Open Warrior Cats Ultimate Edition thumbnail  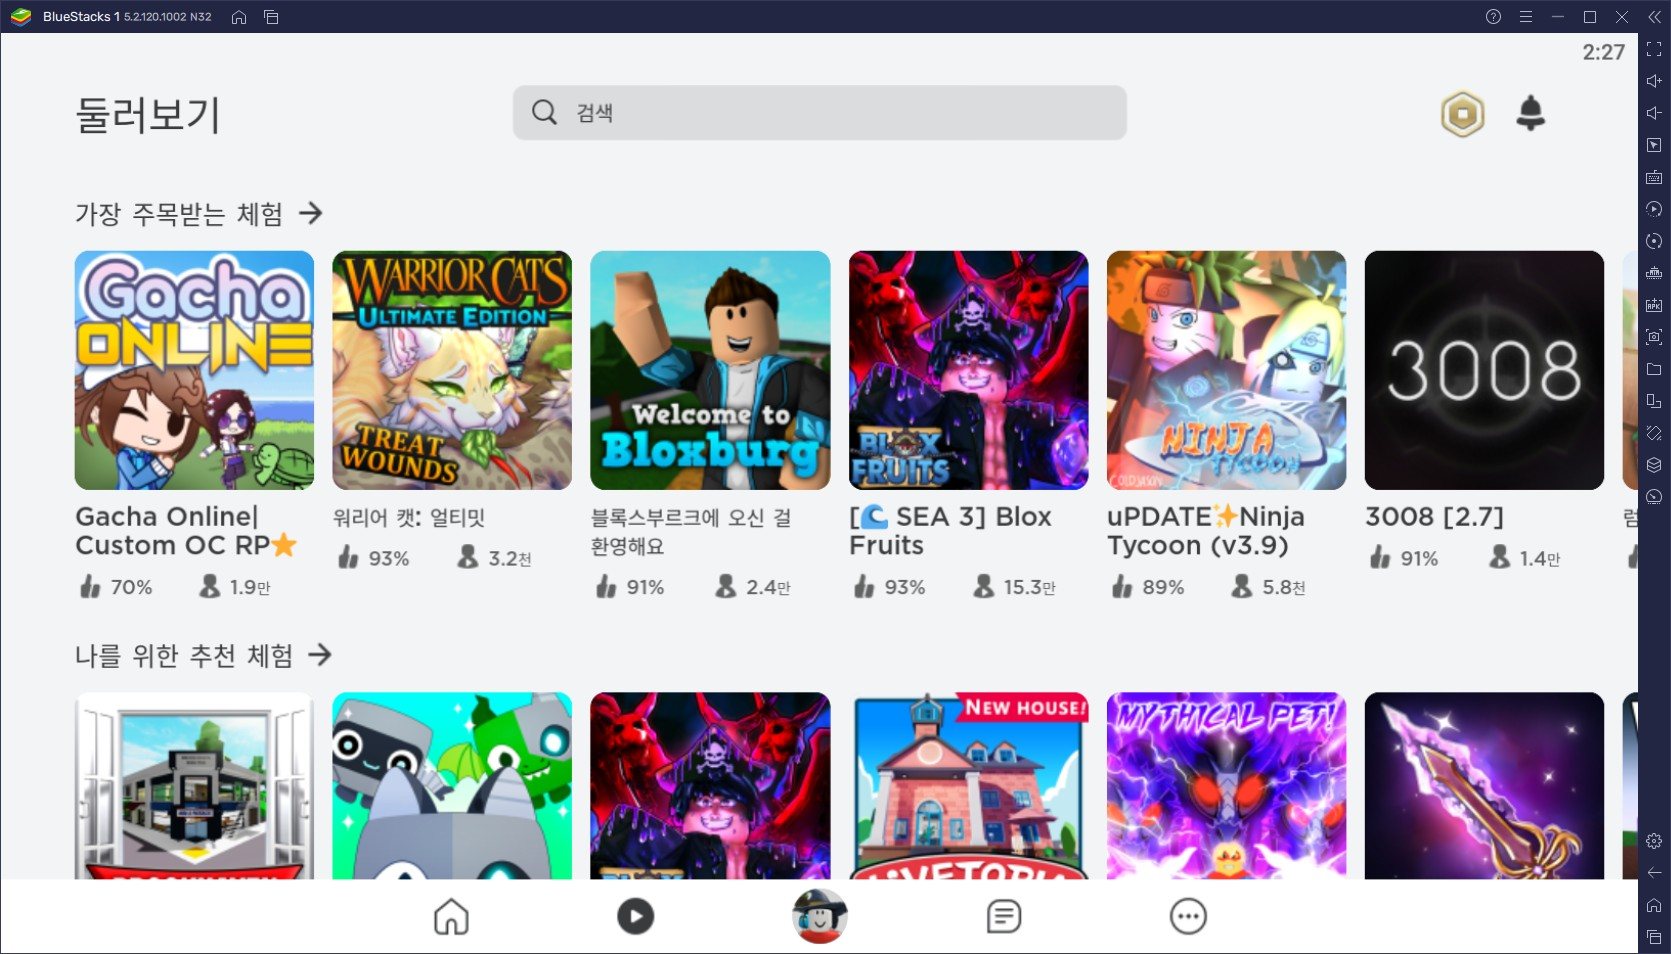[x=452, y=370]
